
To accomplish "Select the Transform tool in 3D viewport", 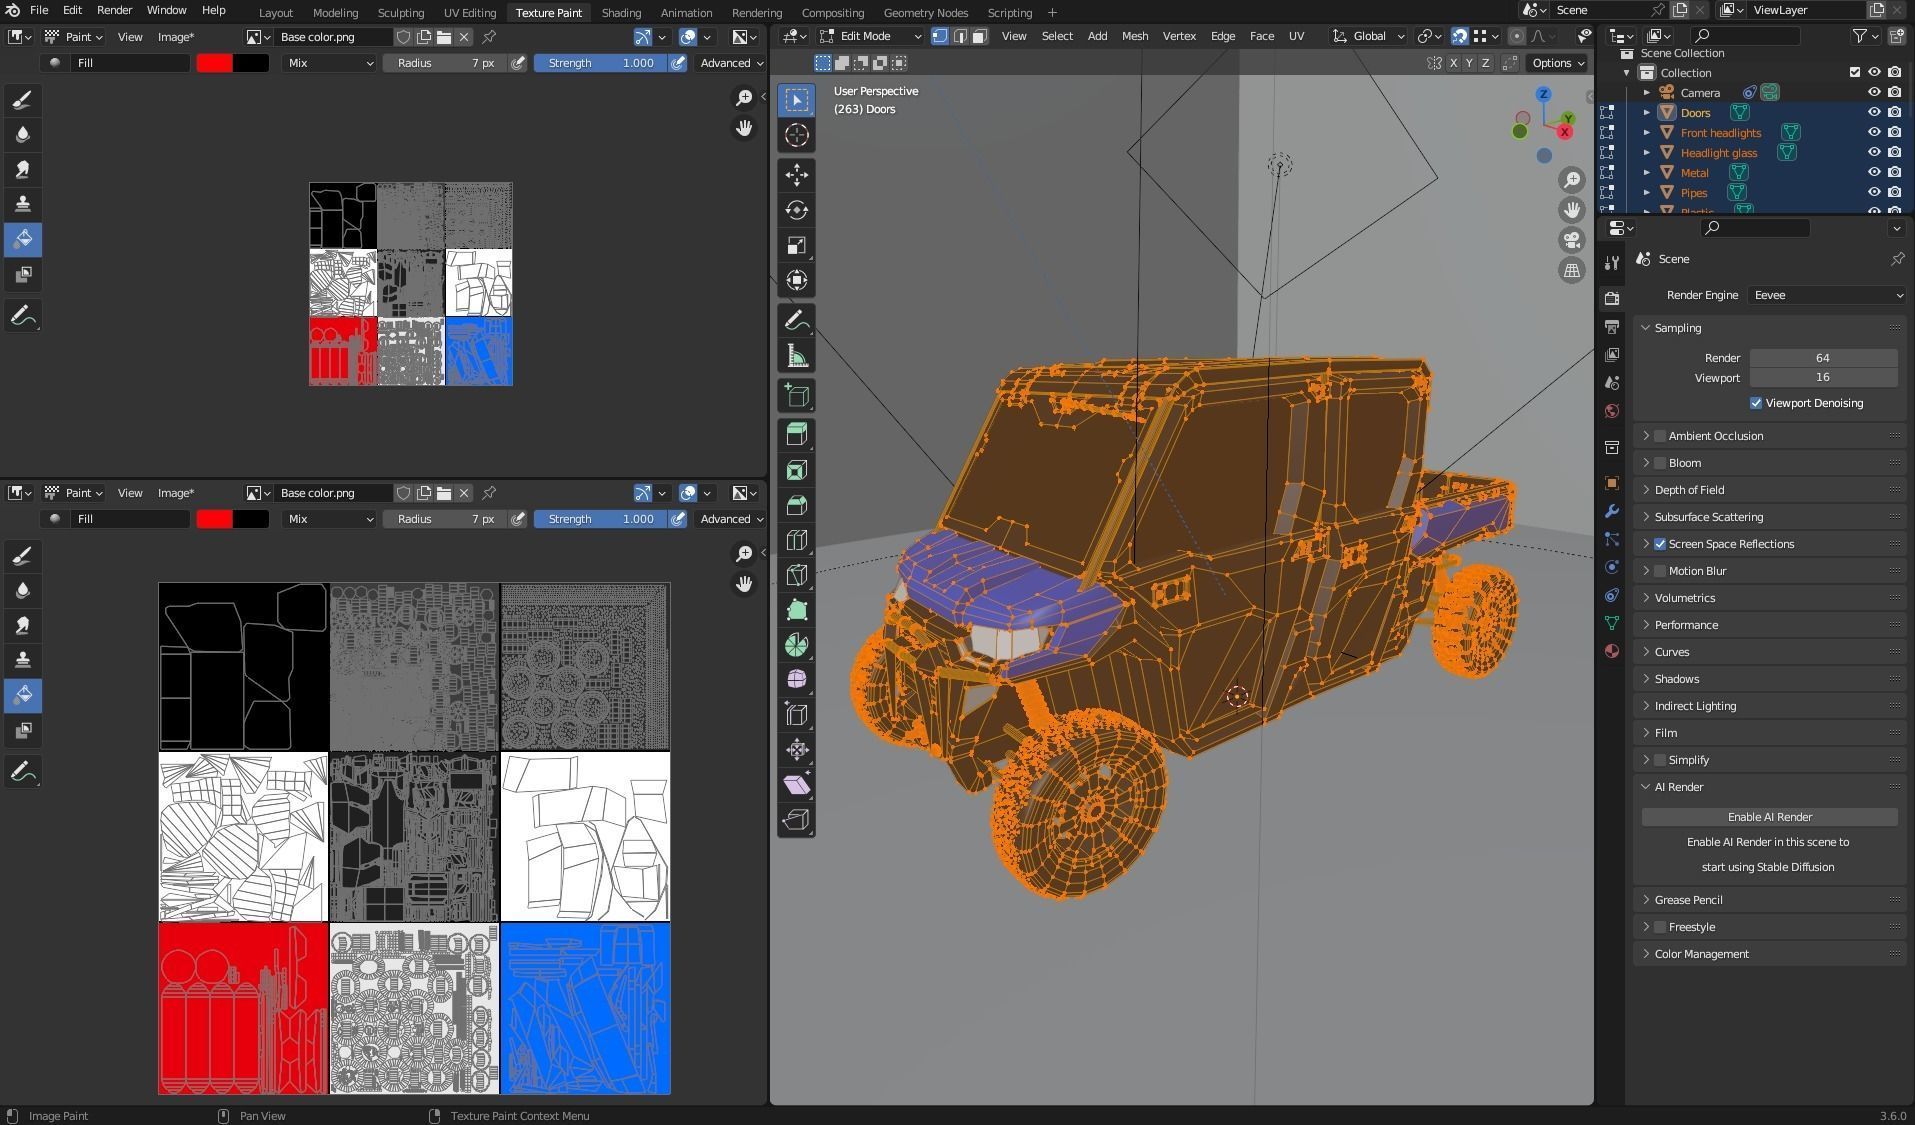I will 797,280.
